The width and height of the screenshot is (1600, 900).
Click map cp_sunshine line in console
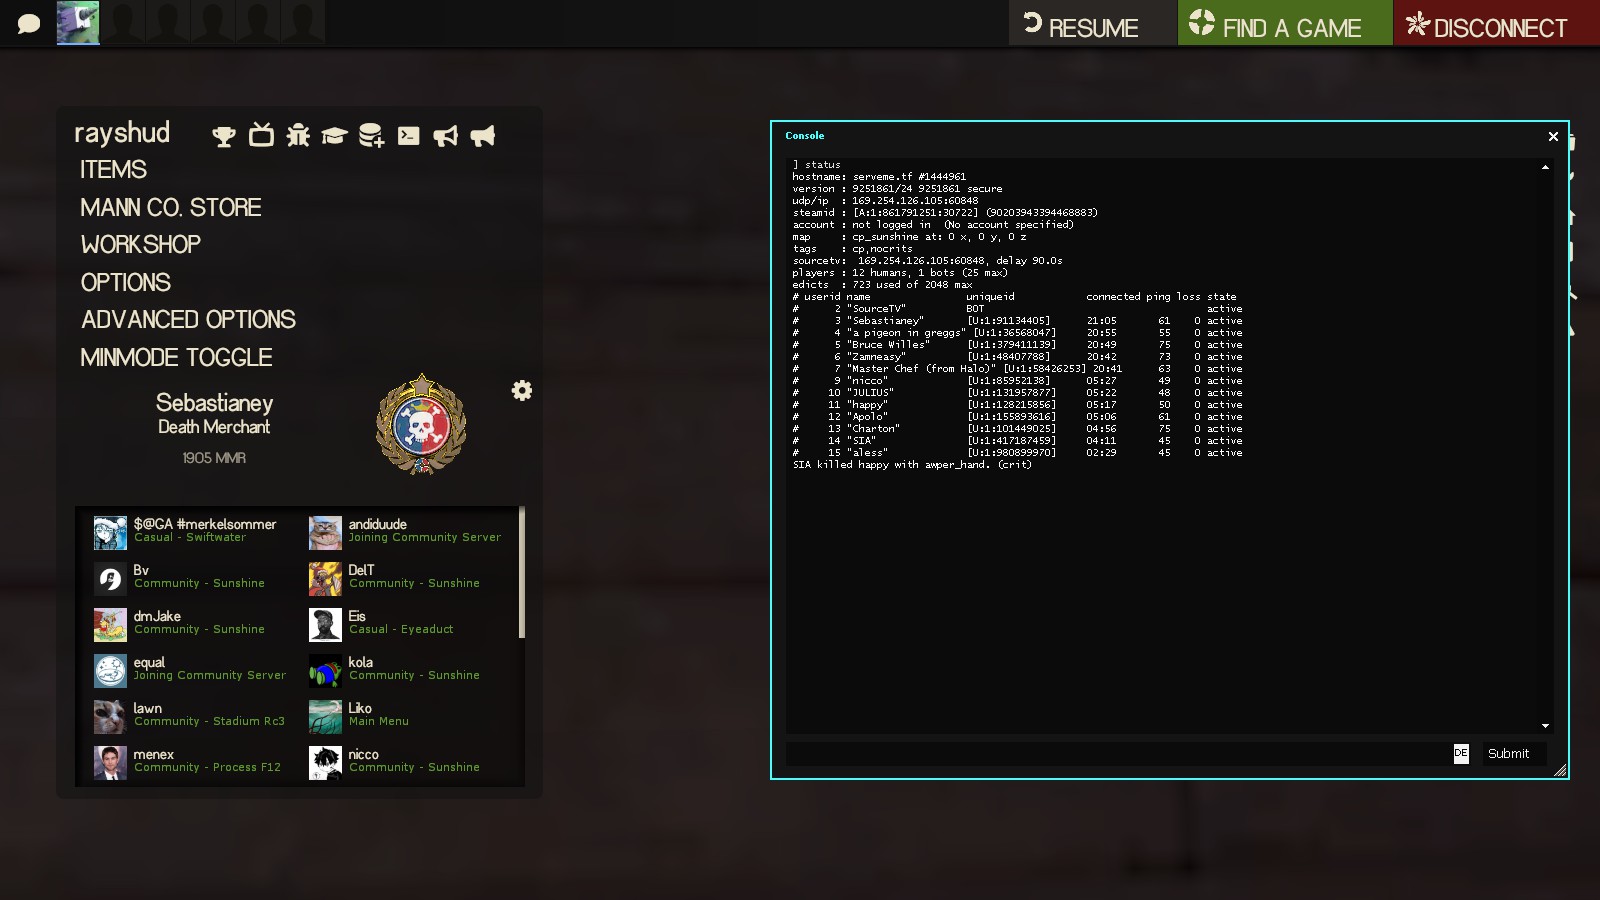click(909, 237)
